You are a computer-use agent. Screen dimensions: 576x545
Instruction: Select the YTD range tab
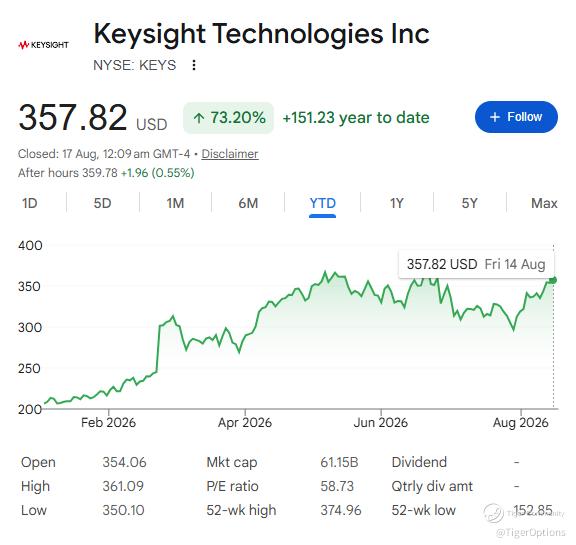pos(323,203)
